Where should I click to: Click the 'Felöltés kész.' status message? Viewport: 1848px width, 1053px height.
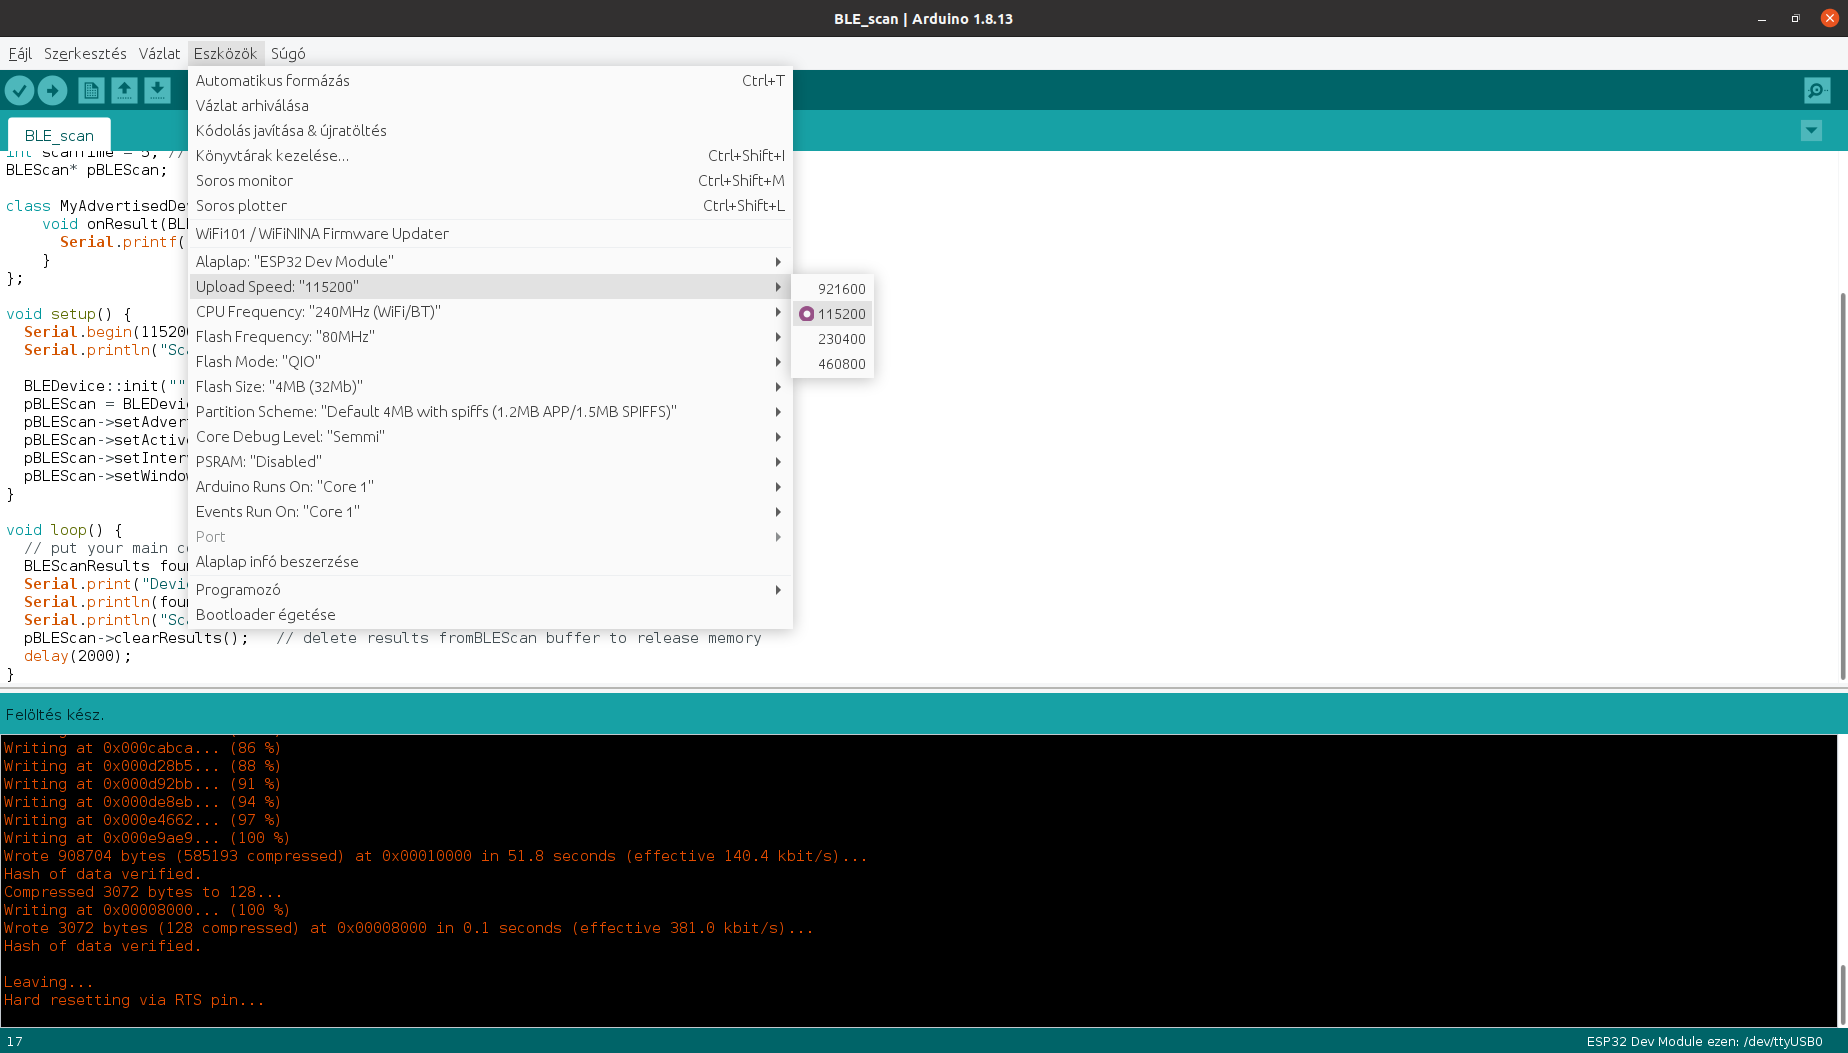point(55,715)
